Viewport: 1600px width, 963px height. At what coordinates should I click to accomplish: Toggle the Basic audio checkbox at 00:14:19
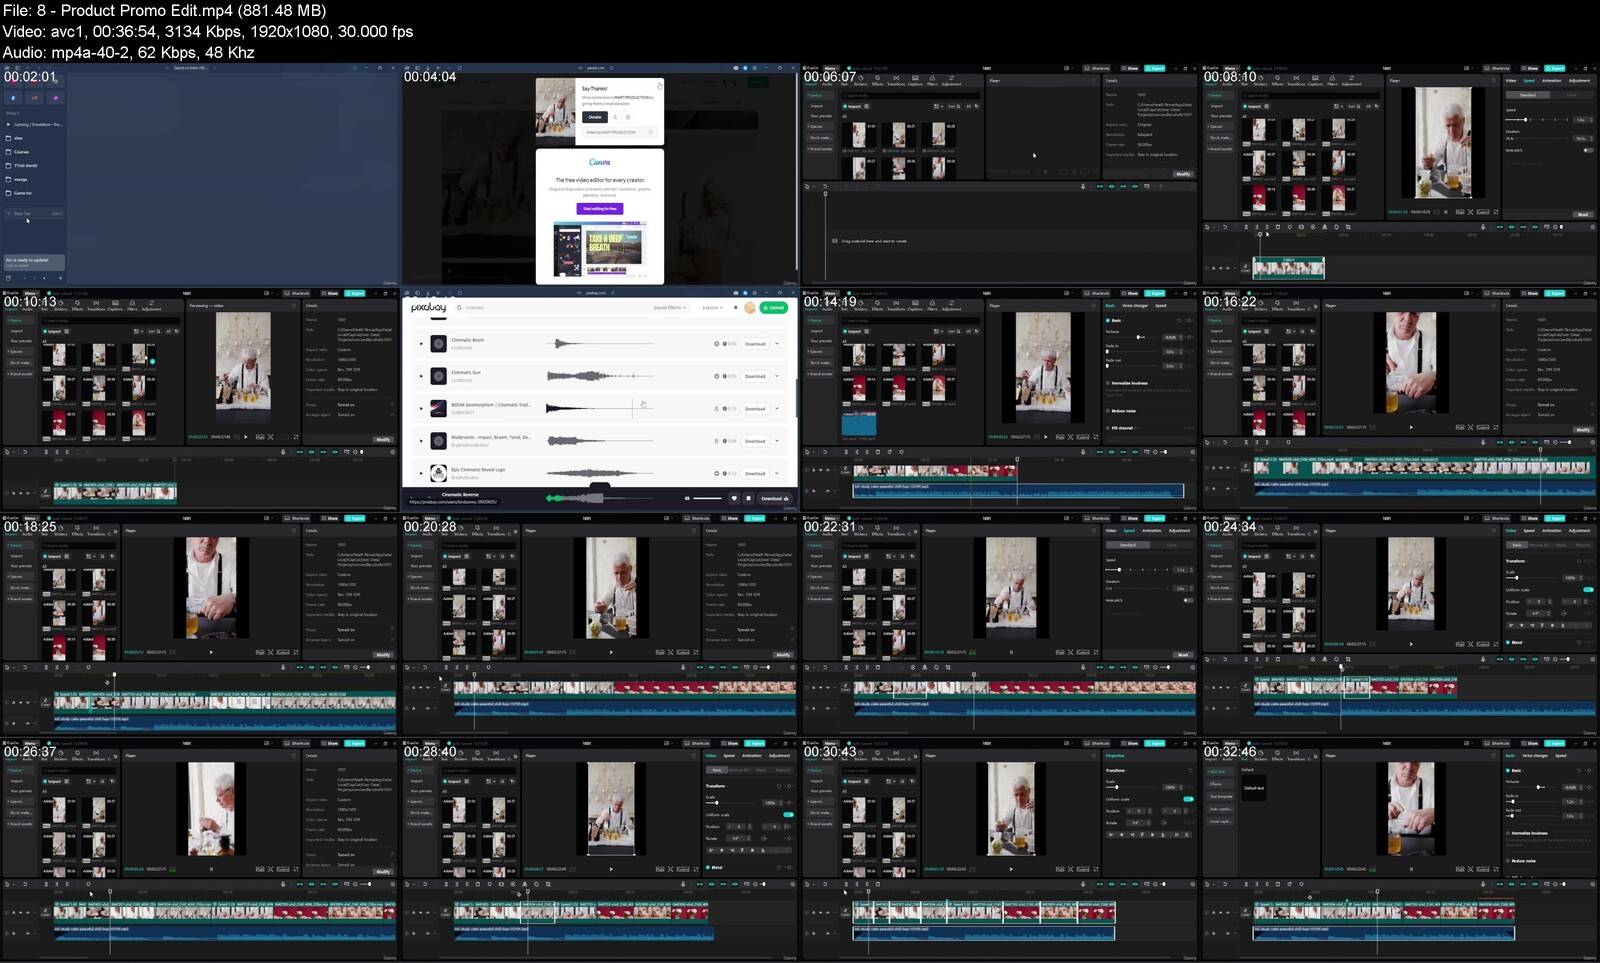(1108, 321)
